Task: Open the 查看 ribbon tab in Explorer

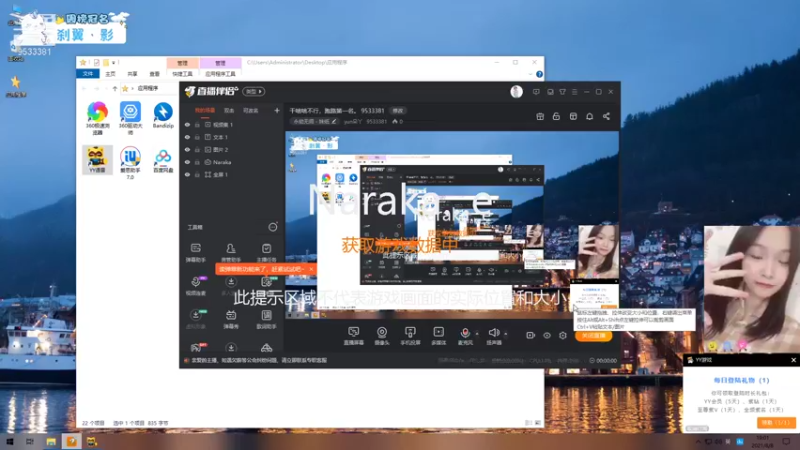Action: pos(154,74)
